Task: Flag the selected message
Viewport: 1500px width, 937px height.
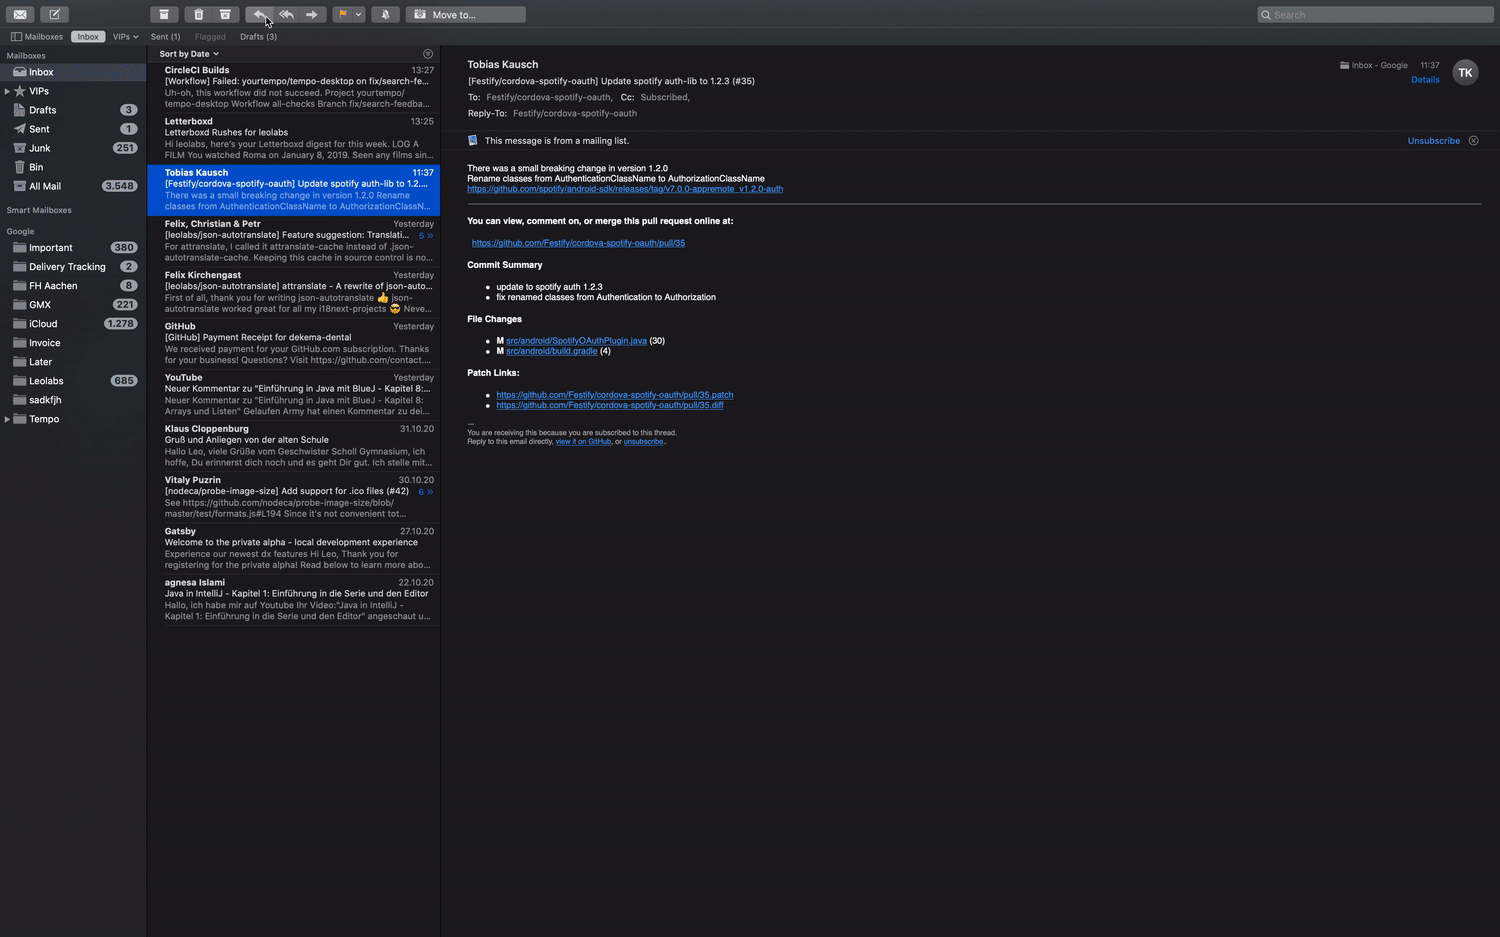Action: tap(342, 14)
